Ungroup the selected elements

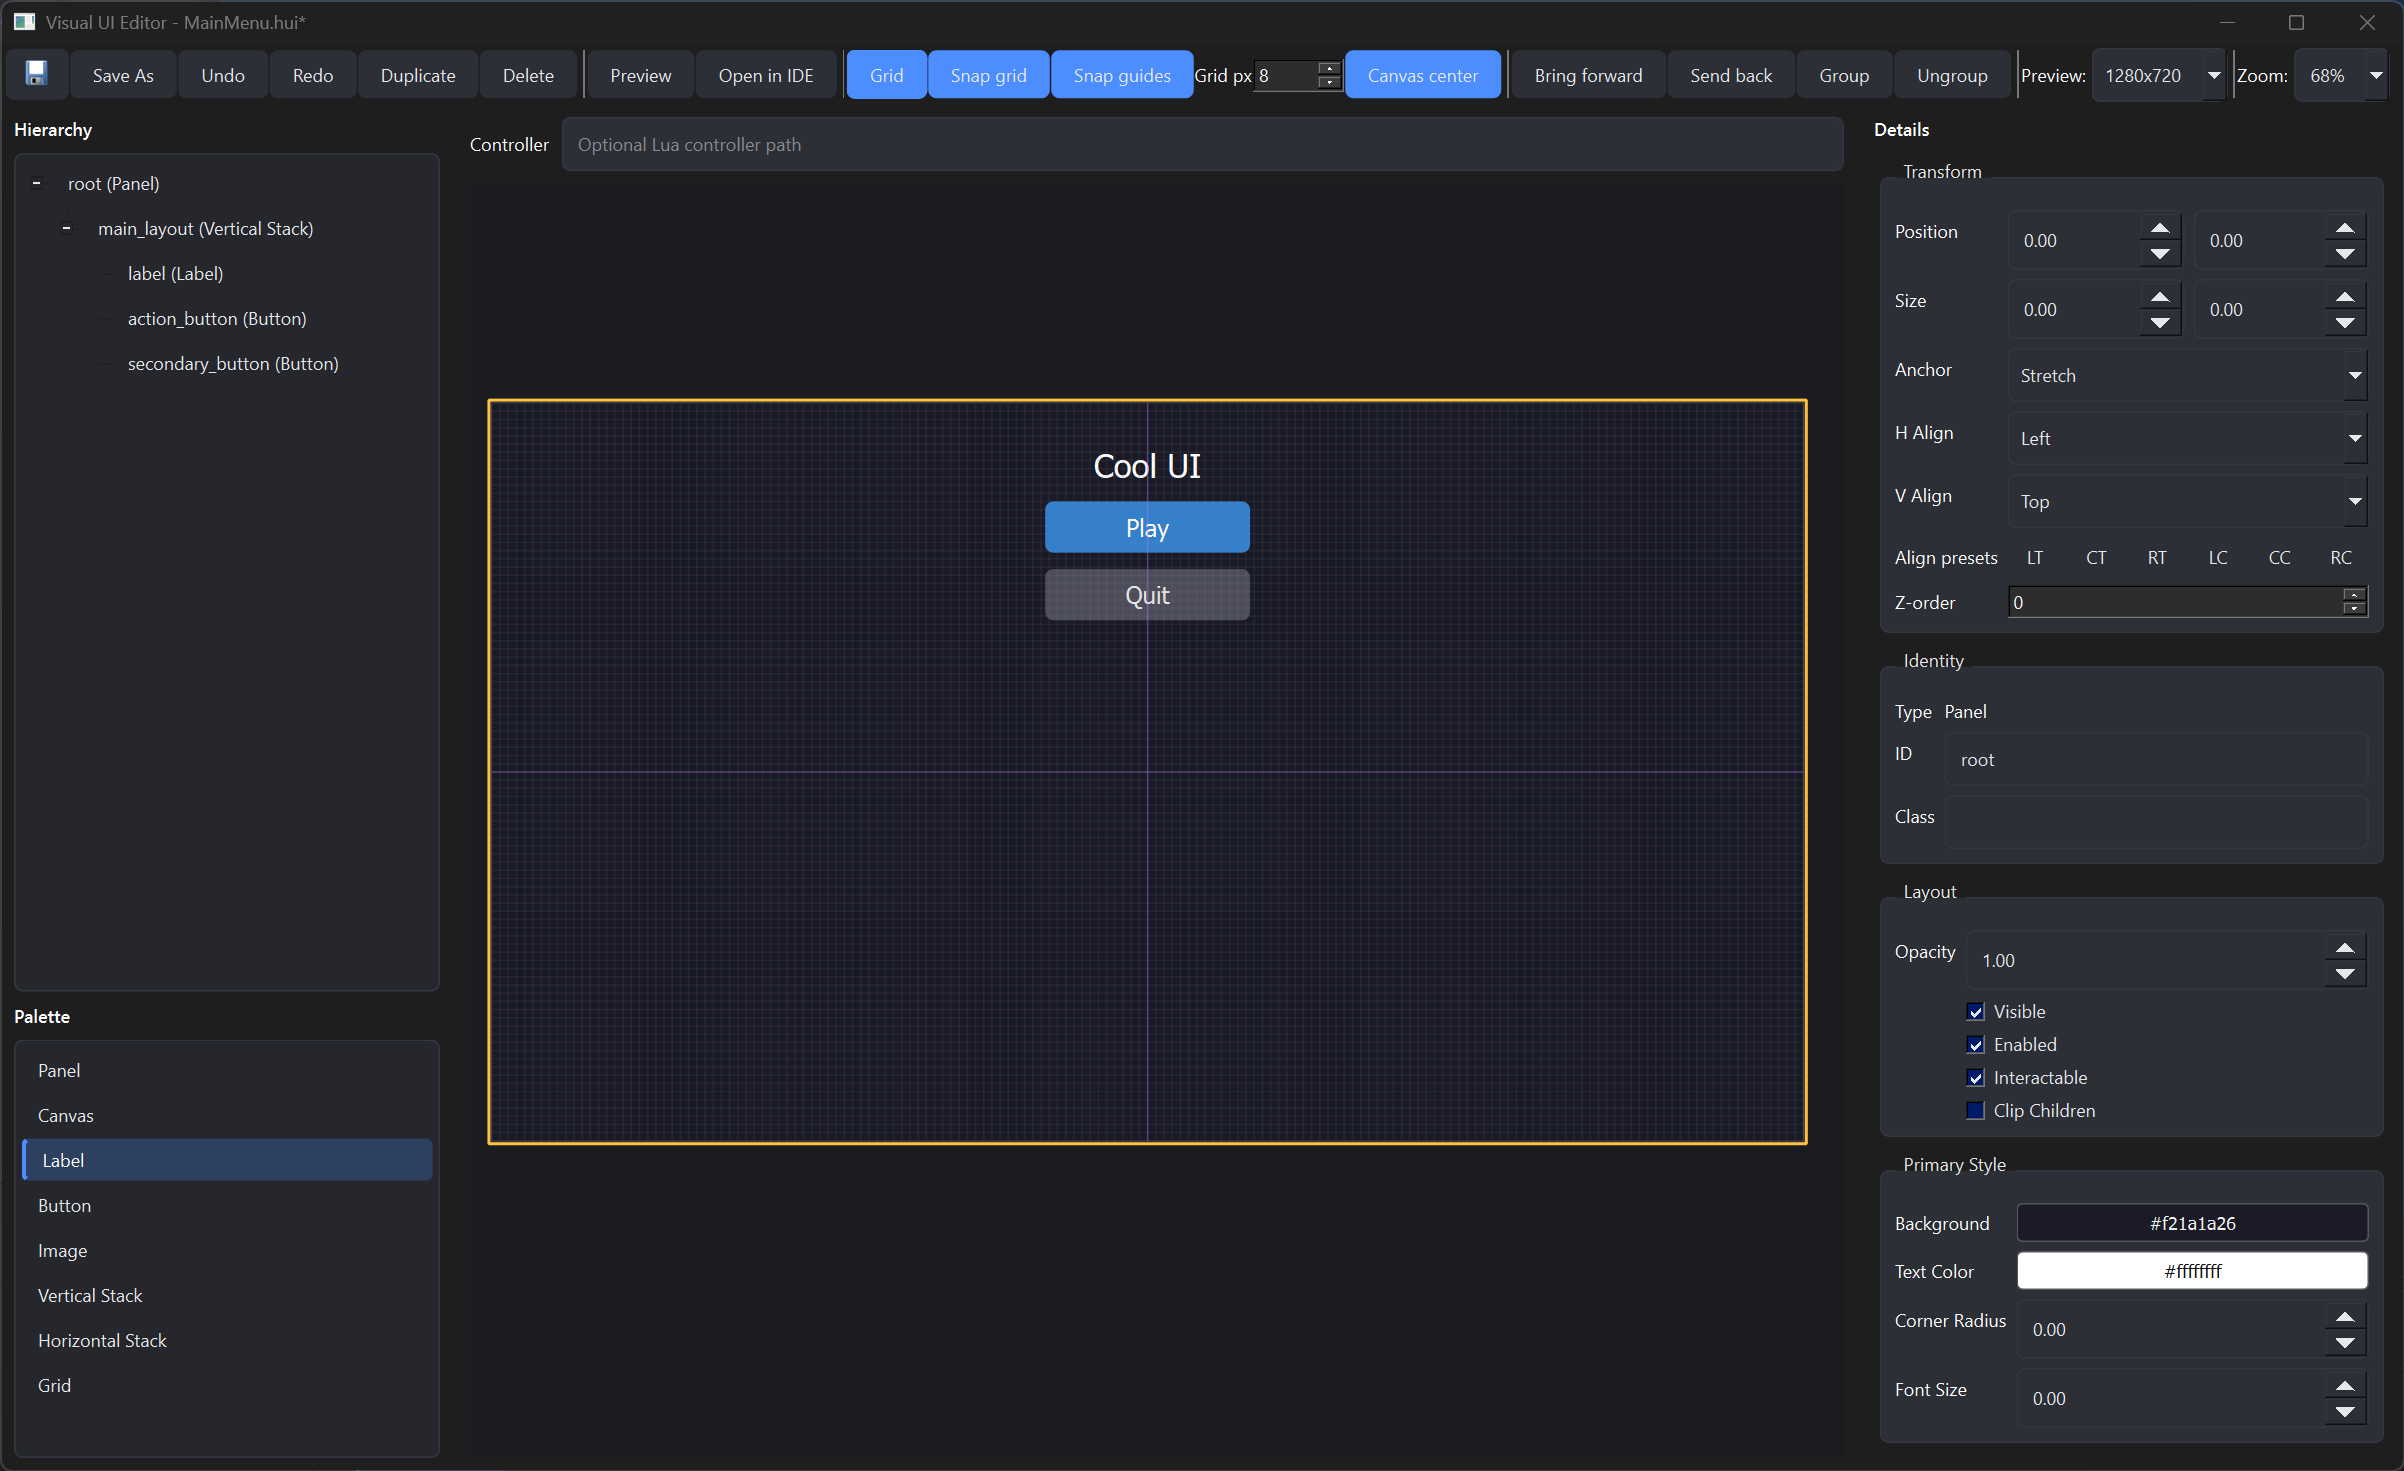pos(1951,74)
